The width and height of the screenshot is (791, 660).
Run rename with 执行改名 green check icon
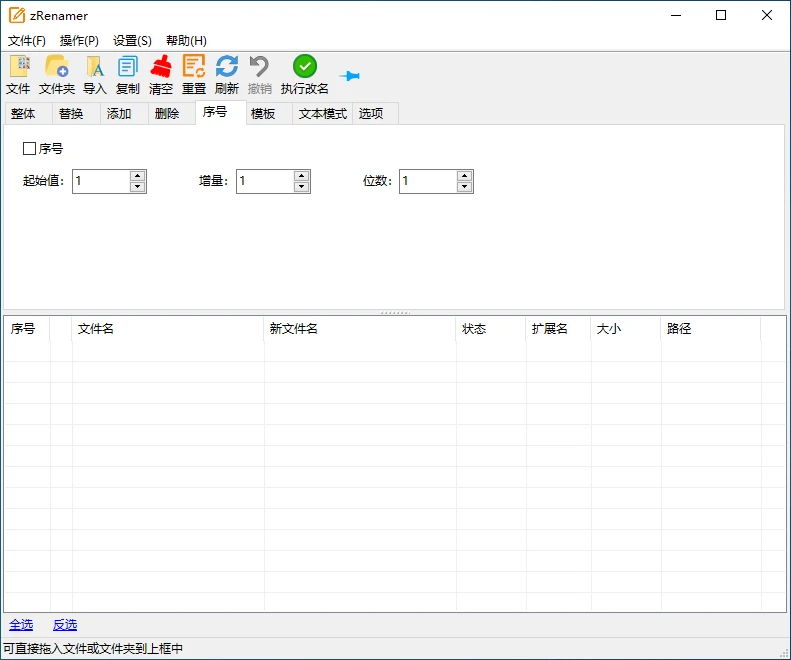305,67
